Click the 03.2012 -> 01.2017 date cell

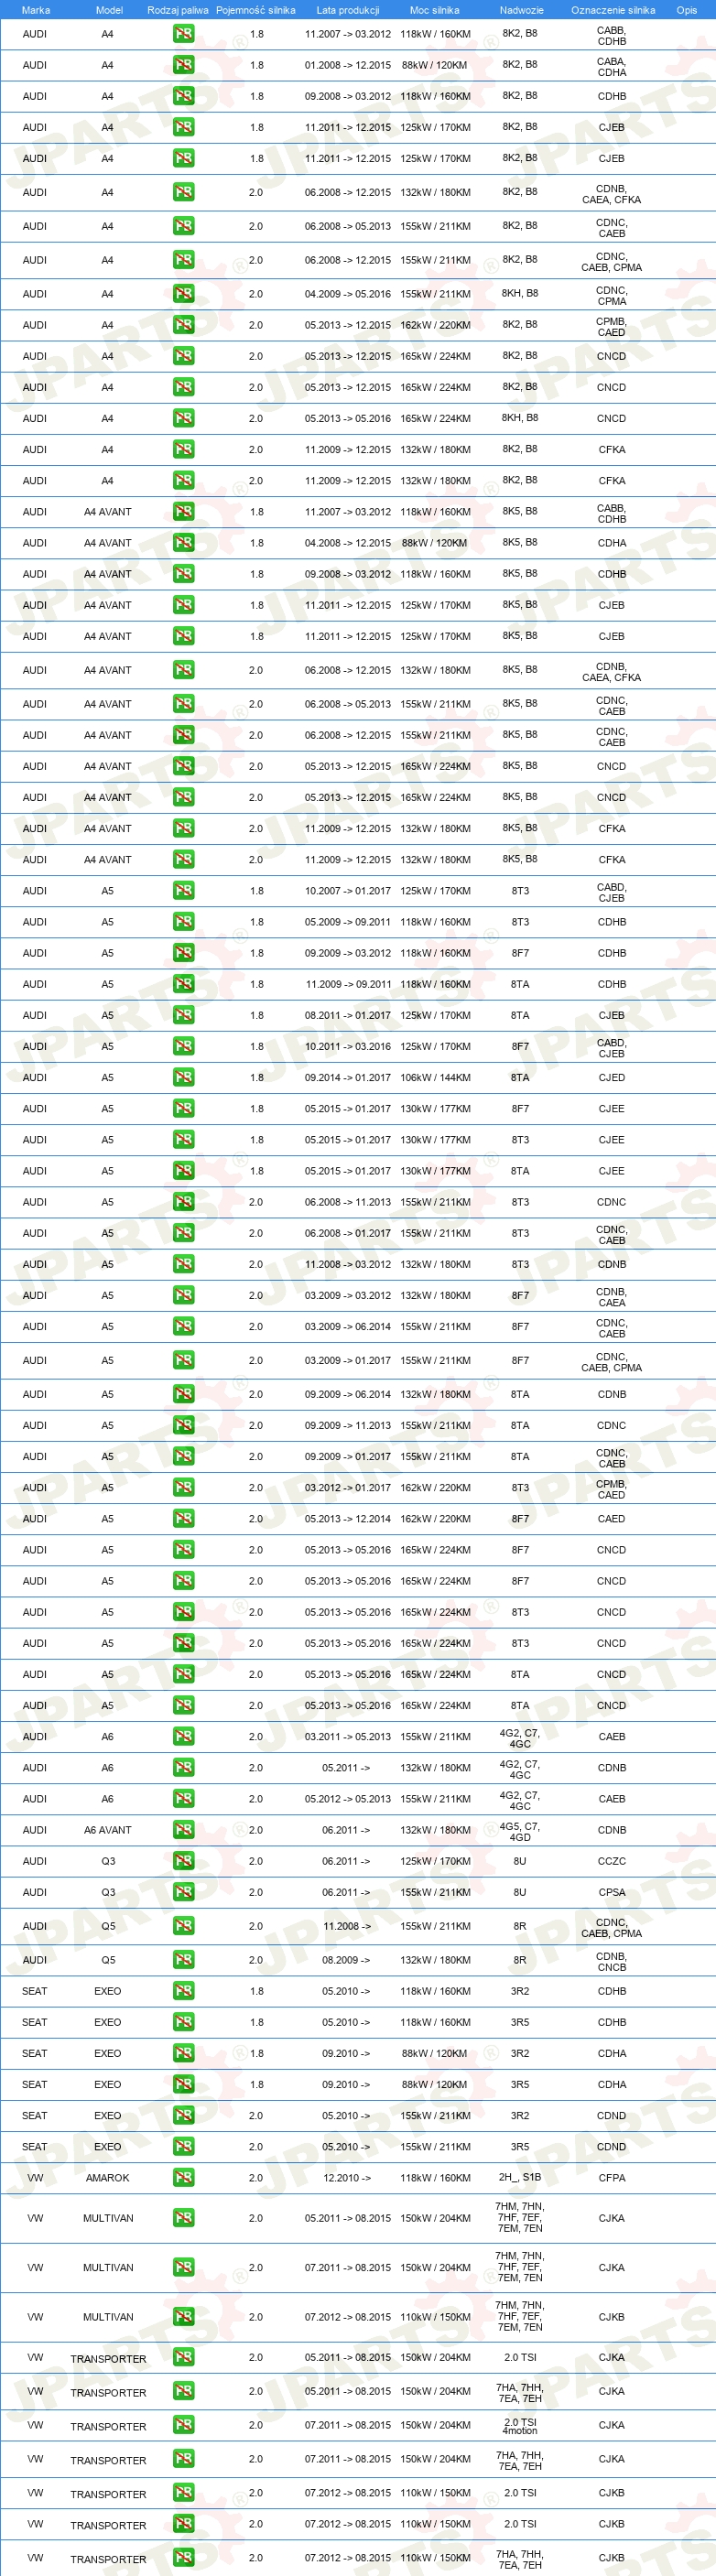click(x=348, y=1488)
